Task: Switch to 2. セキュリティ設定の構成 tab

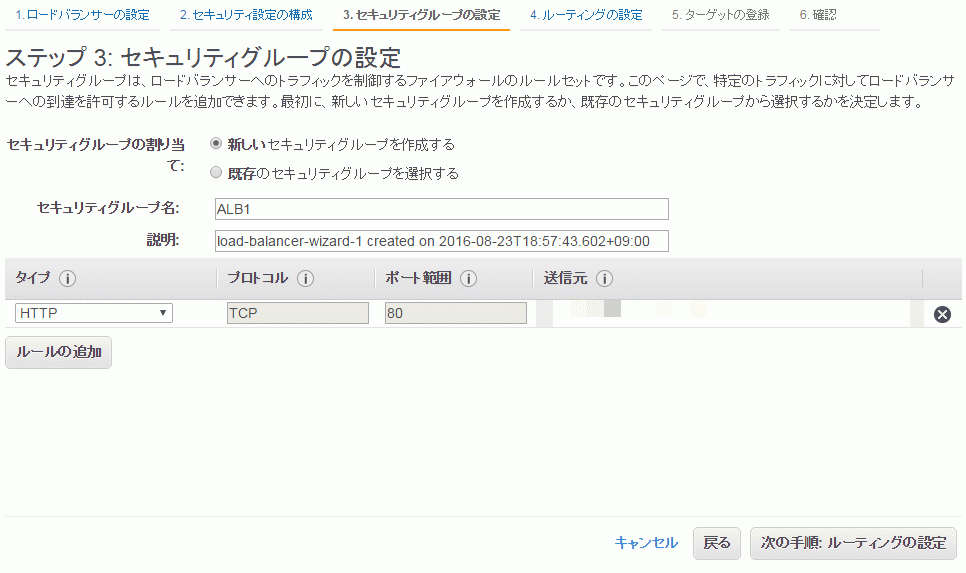Action: pos(246,15)
